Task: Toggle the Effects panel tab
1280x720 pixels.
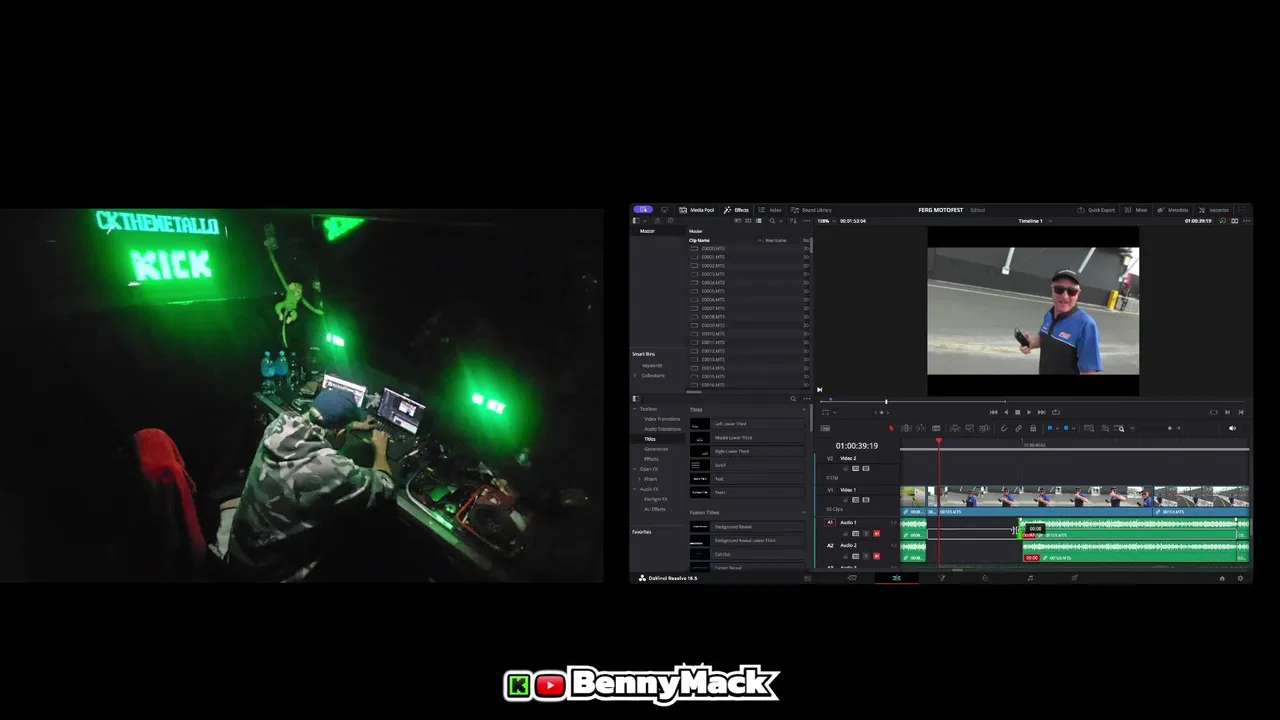Action: click(x=737, y=210)
